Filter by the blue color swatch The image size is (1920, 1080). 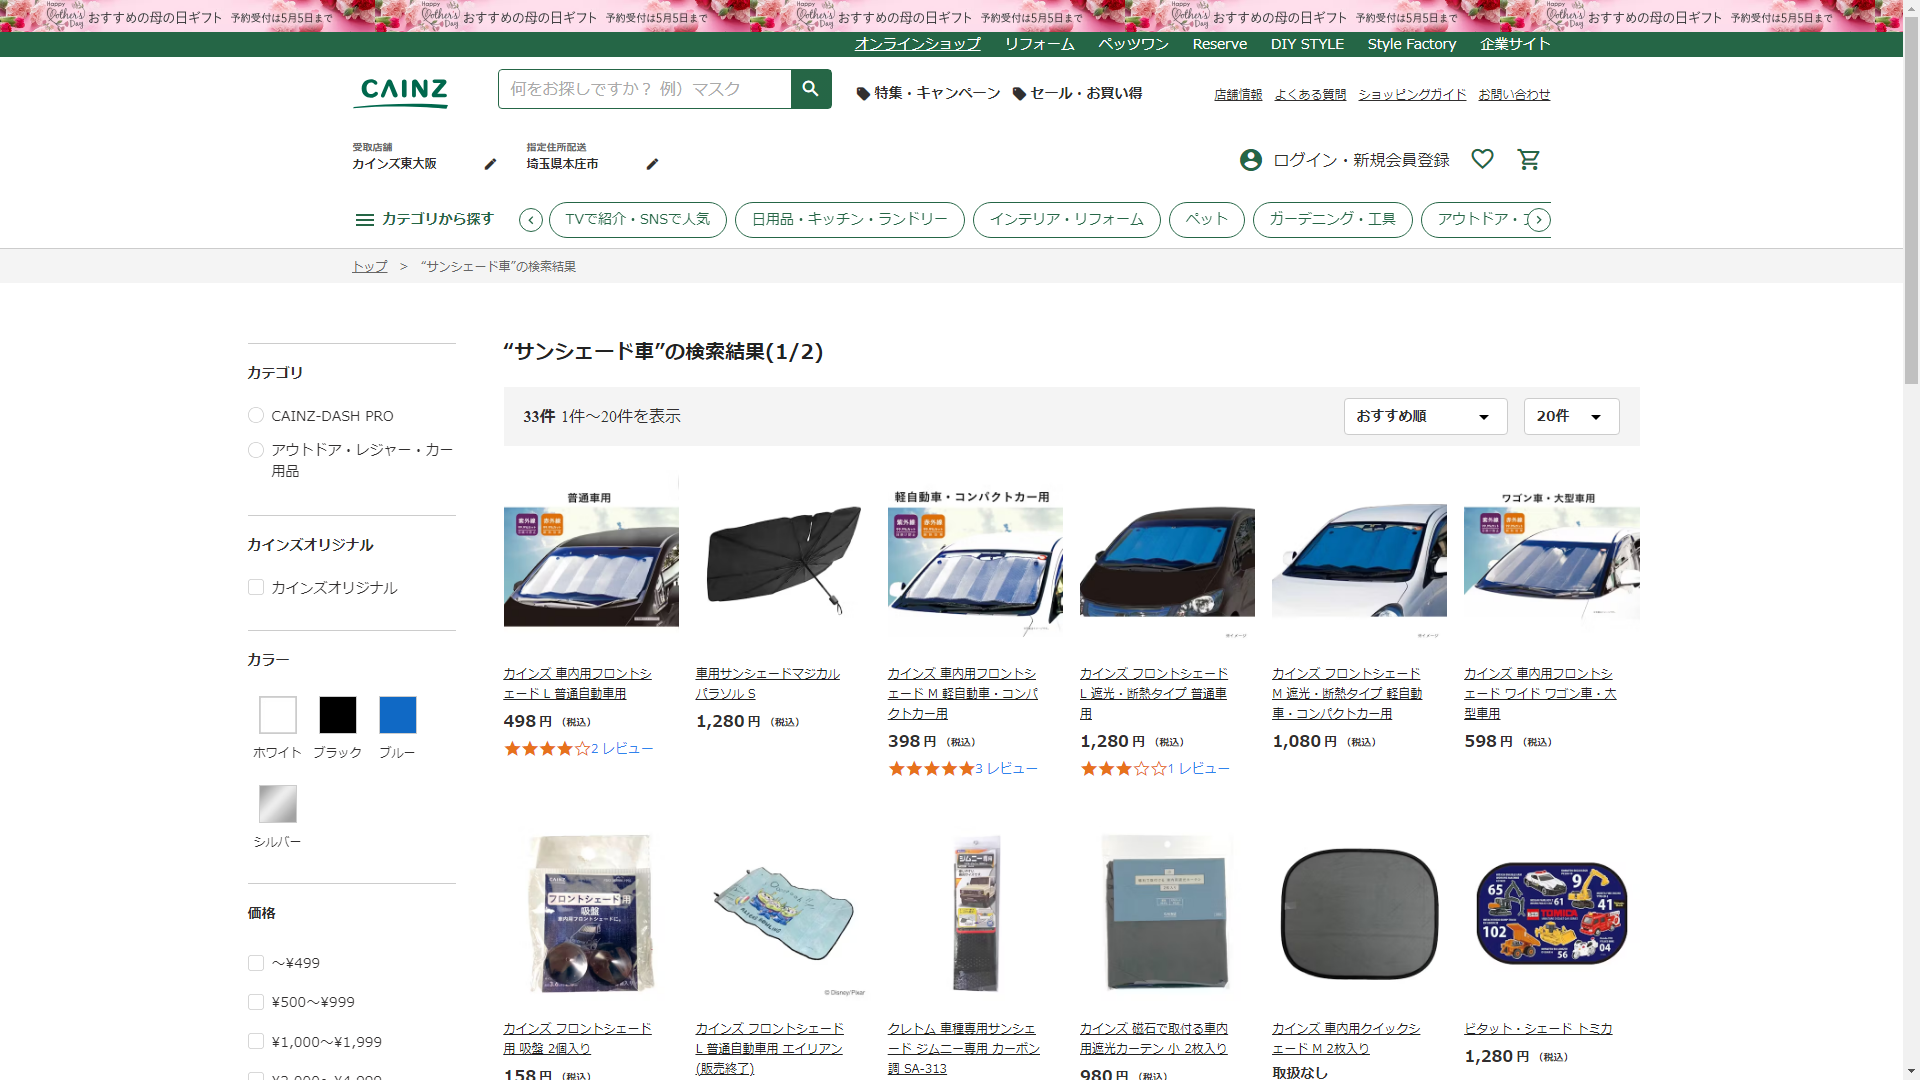pyautogui.click(x=397, y=715)
